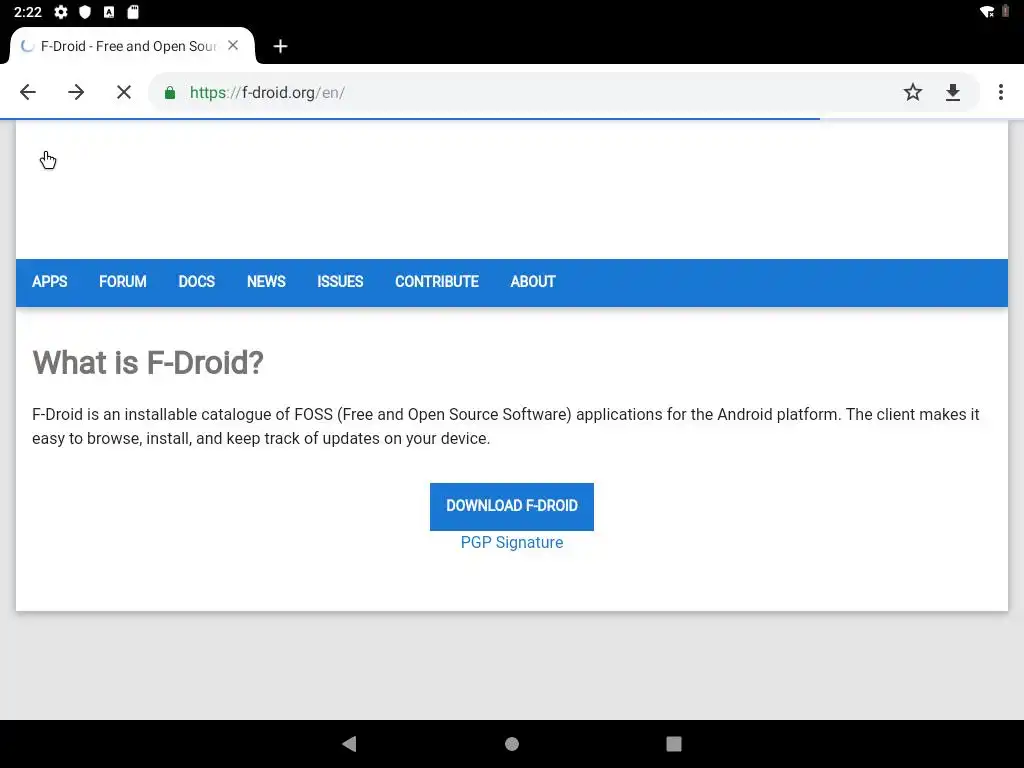
Task: Tap the battery icon in status bar
Action: 1006,12
